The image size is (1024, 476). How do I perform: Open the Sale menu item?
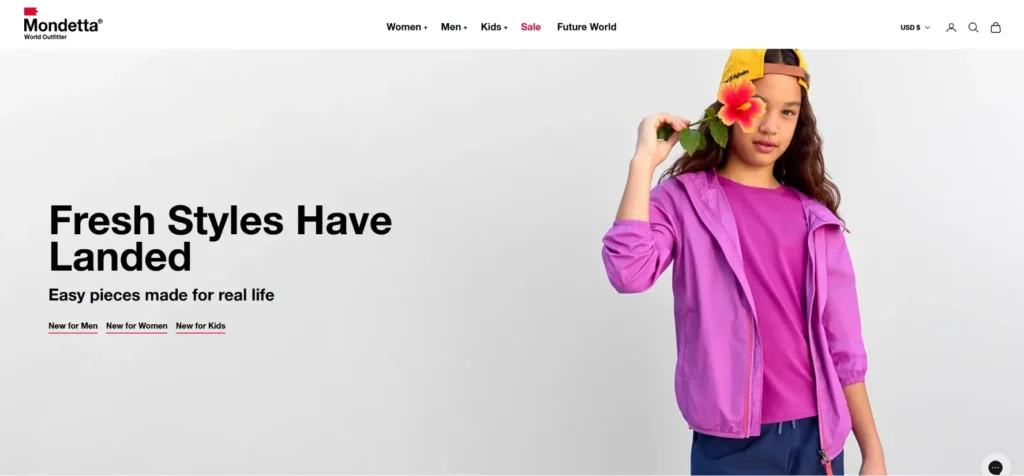[x=530, y=27]
